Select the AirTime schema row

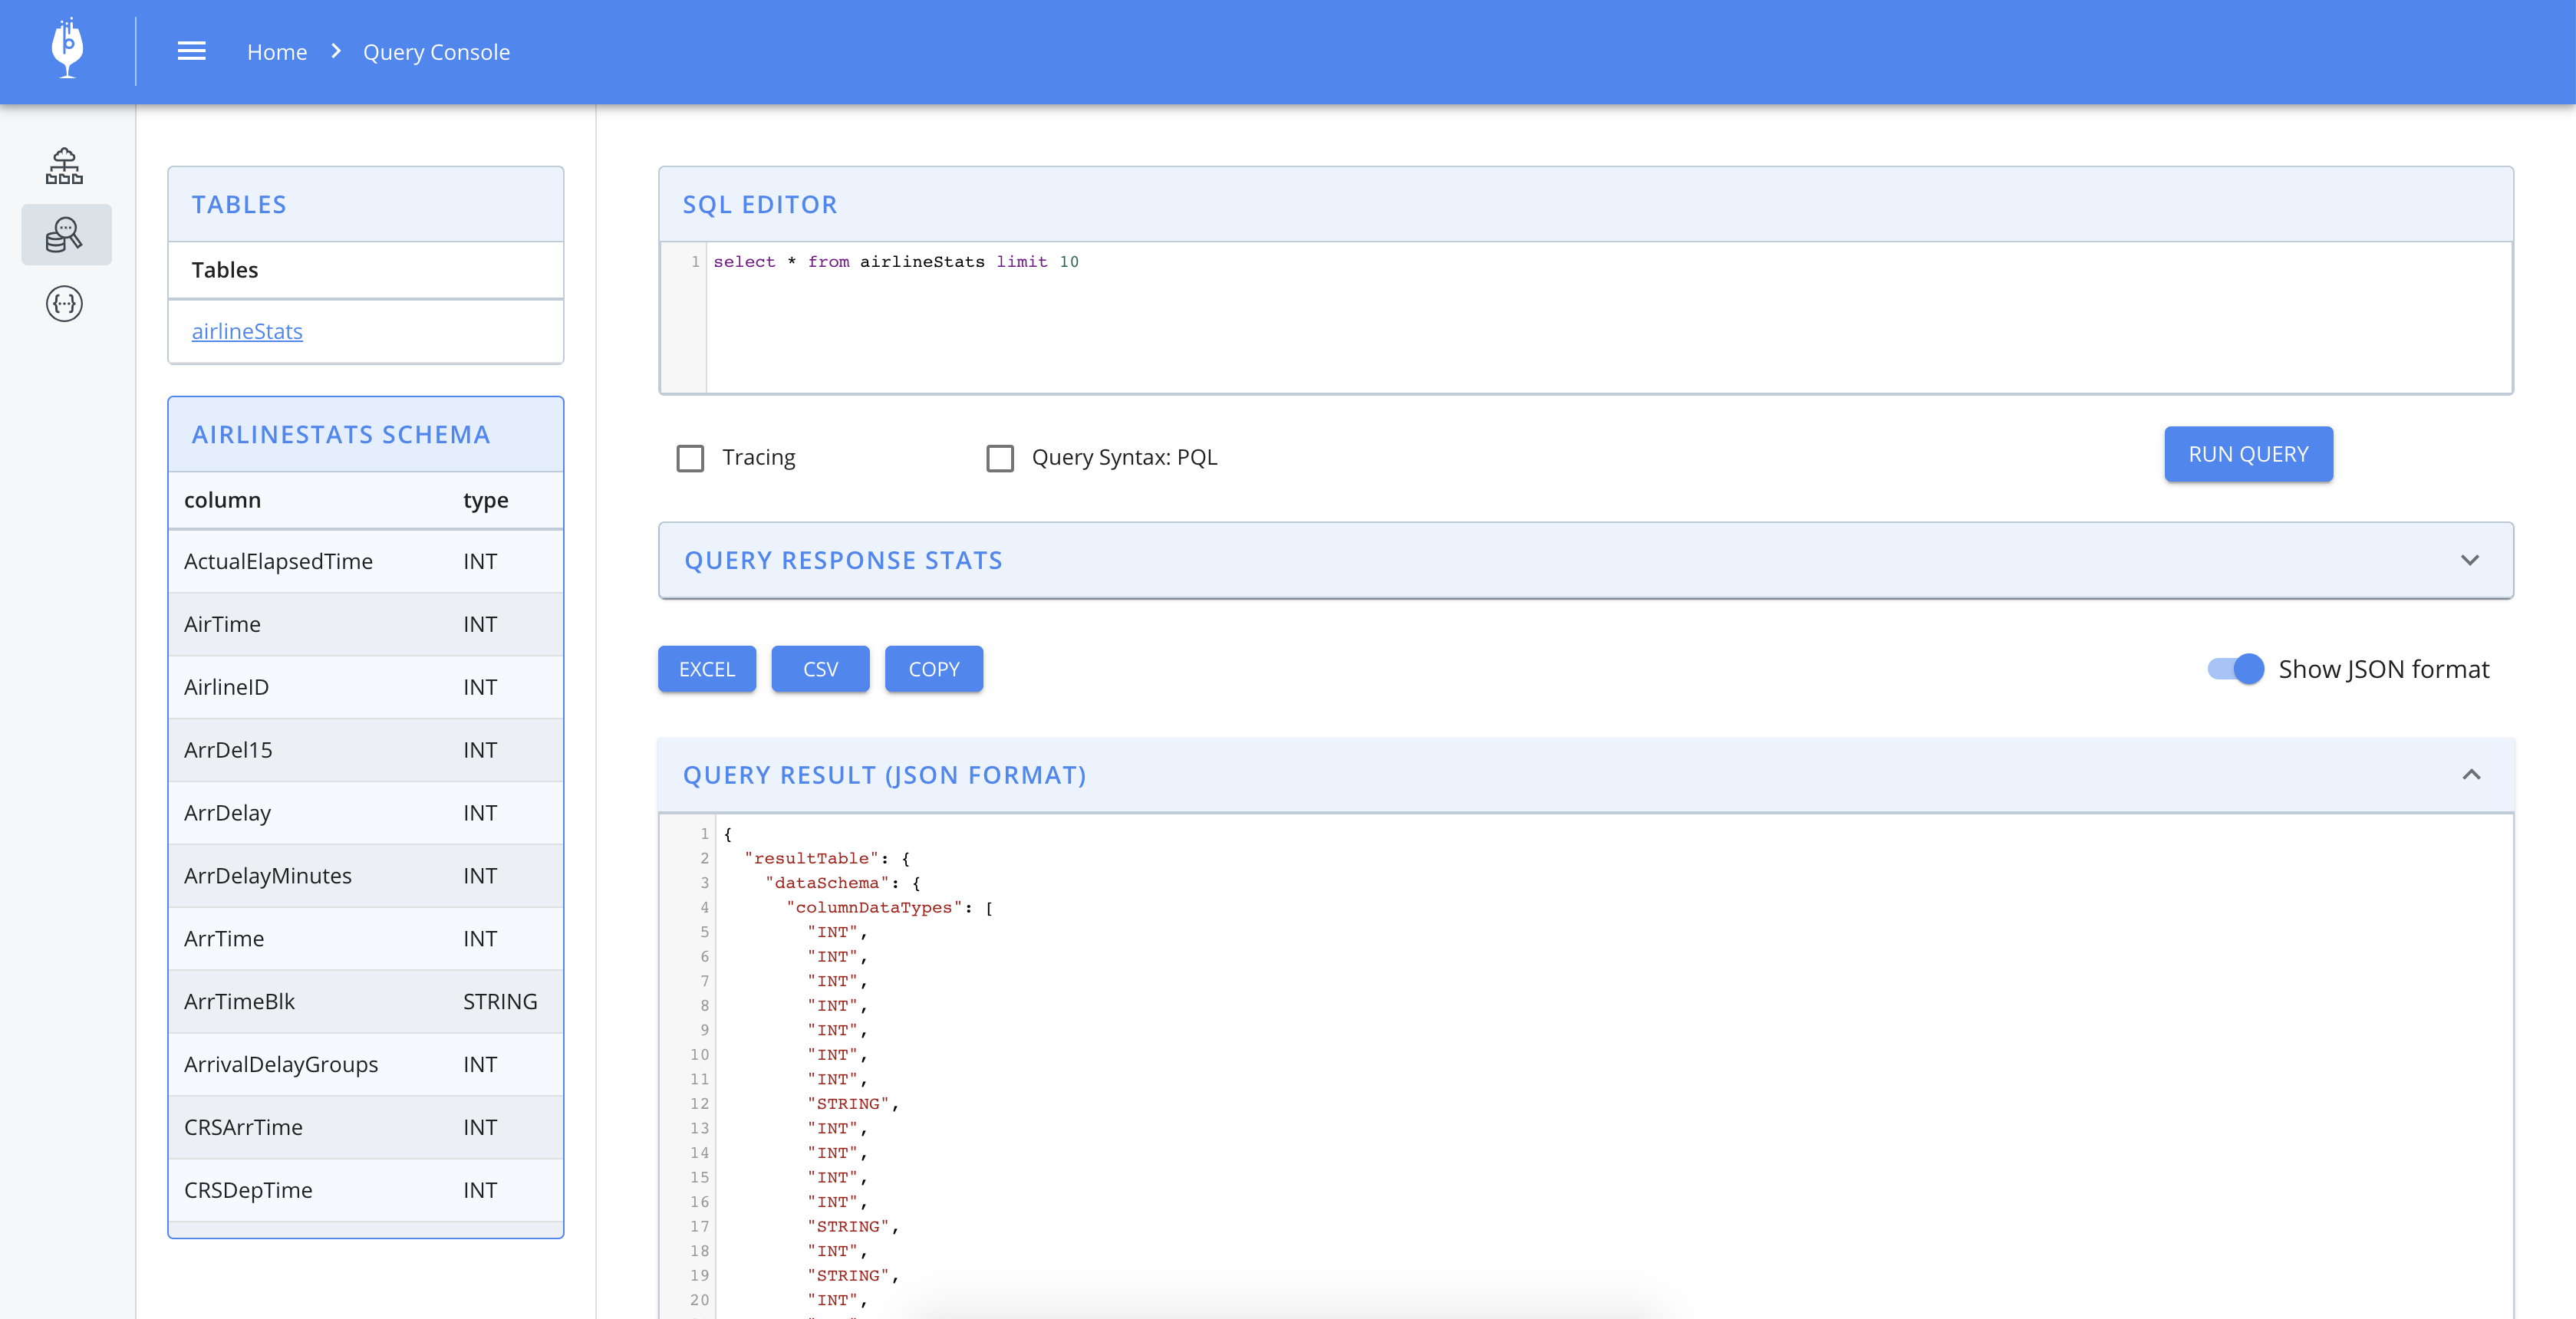point(366,625)
